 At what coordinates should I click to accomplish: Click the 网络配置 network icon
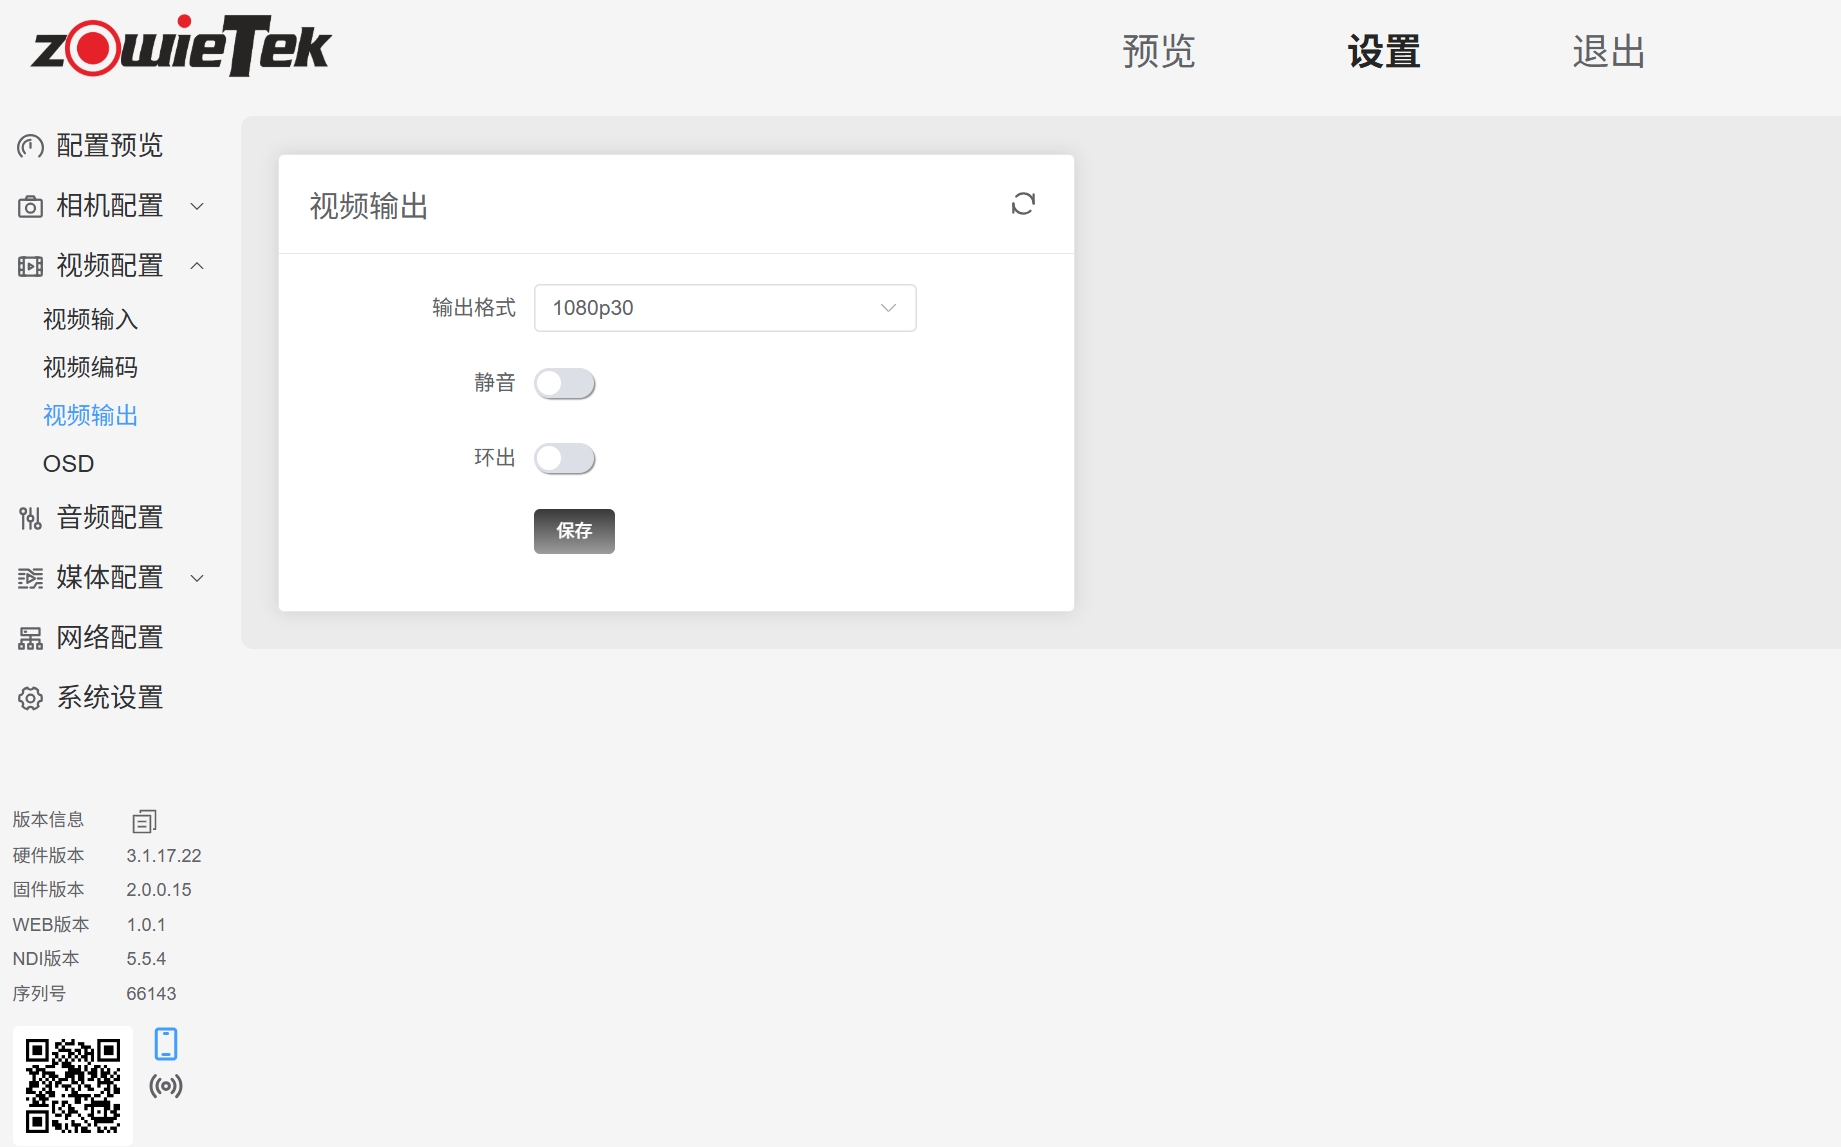point(30,638)
